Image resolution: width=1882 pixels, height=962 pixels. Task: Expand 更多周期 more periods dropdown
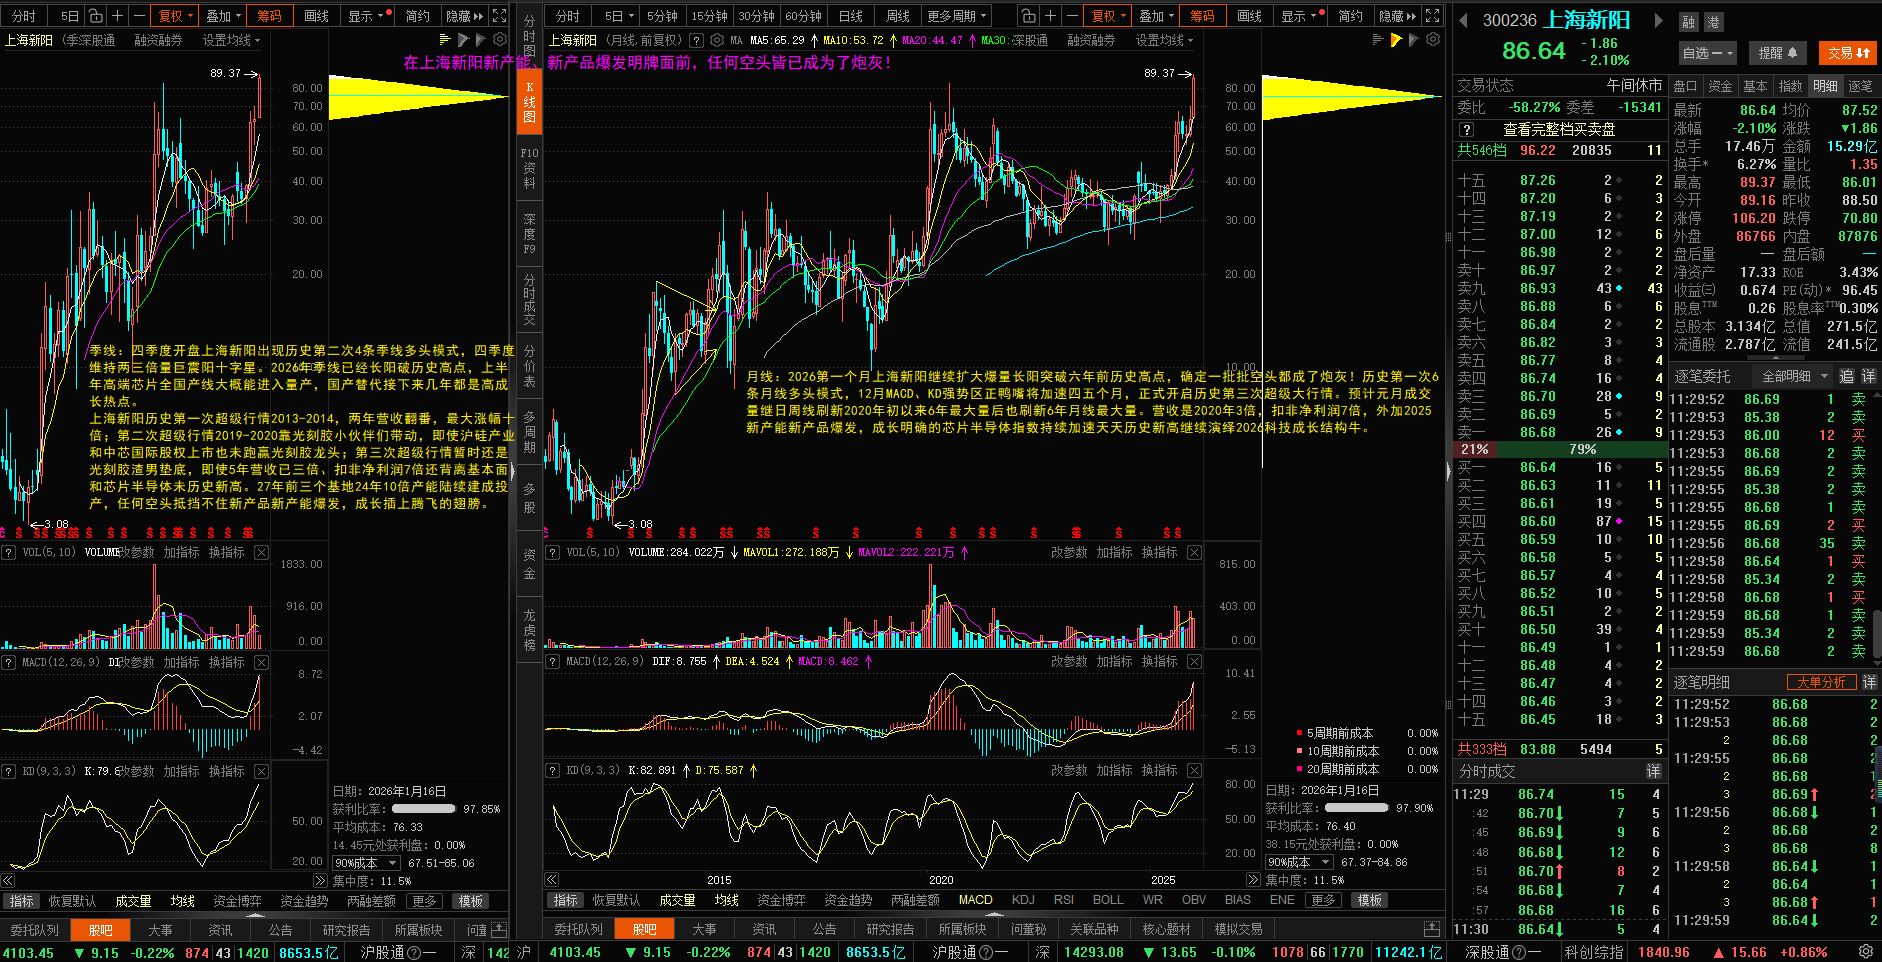(957, 16)
